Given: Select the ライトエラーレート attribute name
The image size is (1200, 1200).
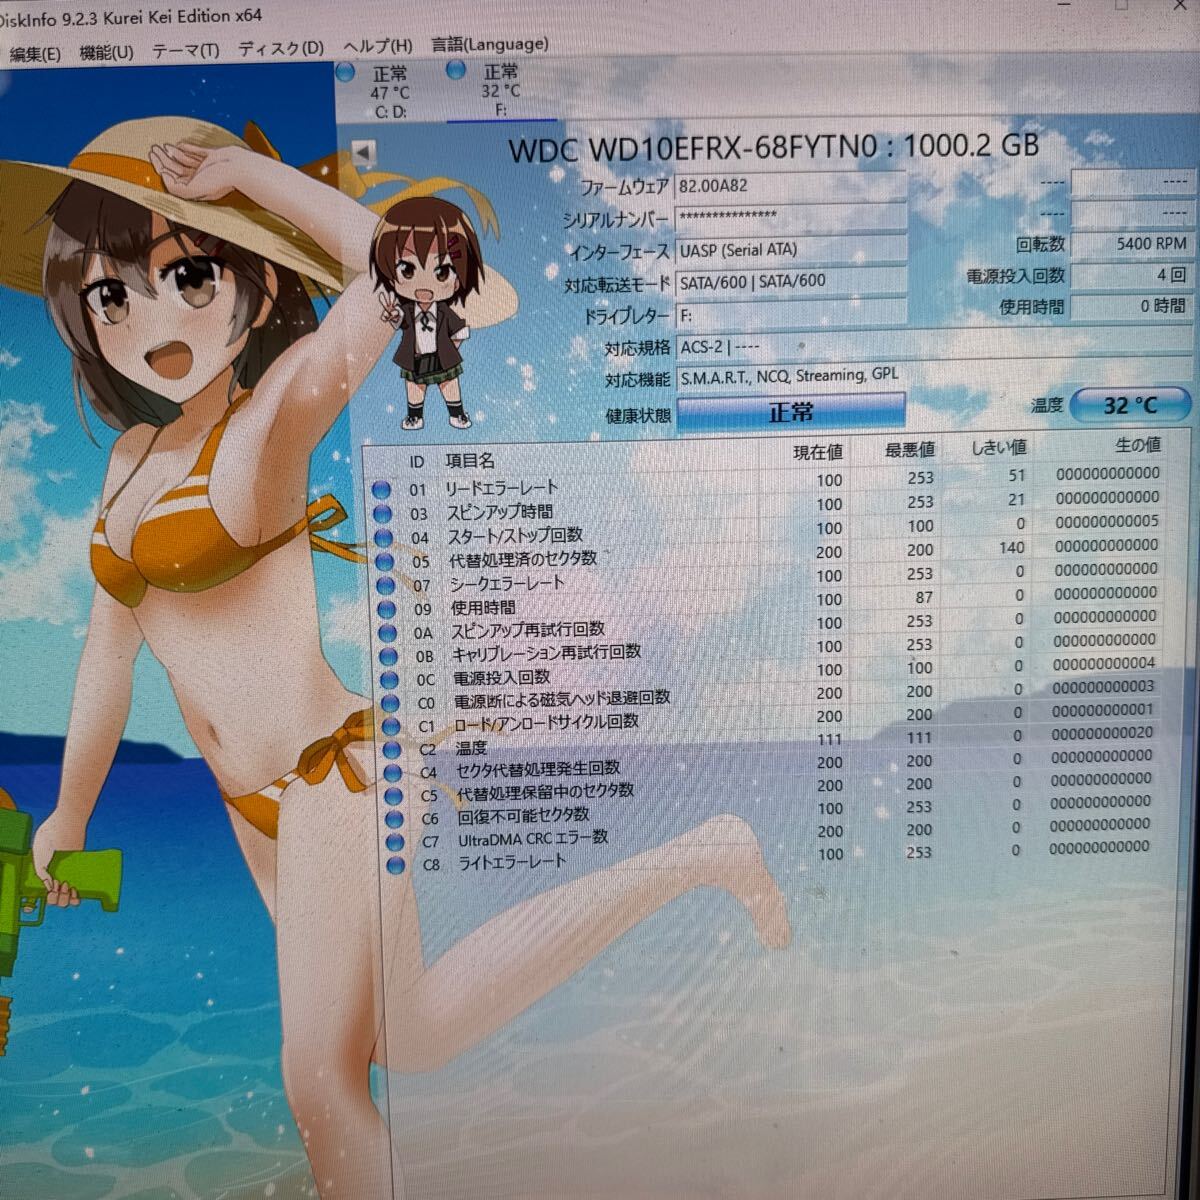Looking at the screenshot, I should click(512, 861).
